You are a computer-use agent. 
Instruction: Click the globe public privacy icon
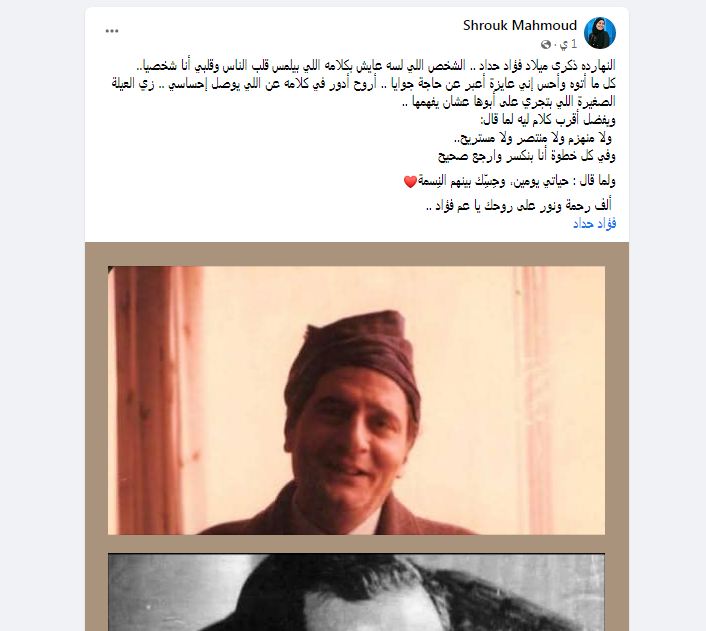point(546,44)
